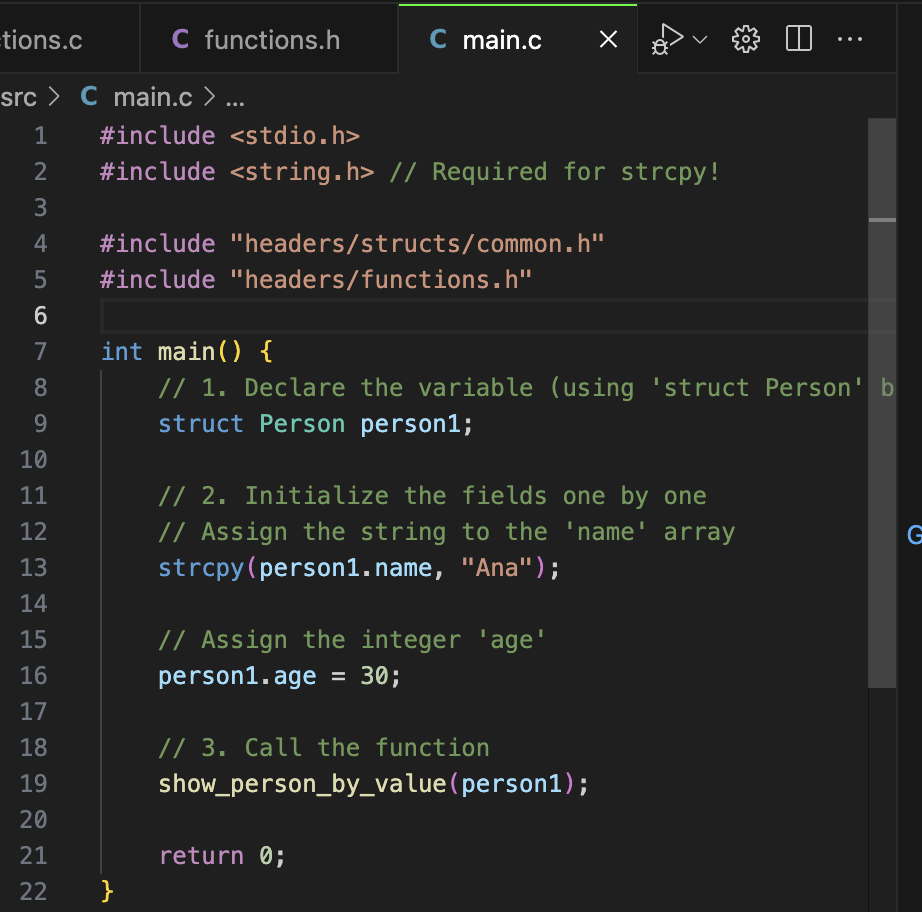Click the C icon in the breadcrumb path
Screen dimensions: 922x912
[x=89, y=97]
